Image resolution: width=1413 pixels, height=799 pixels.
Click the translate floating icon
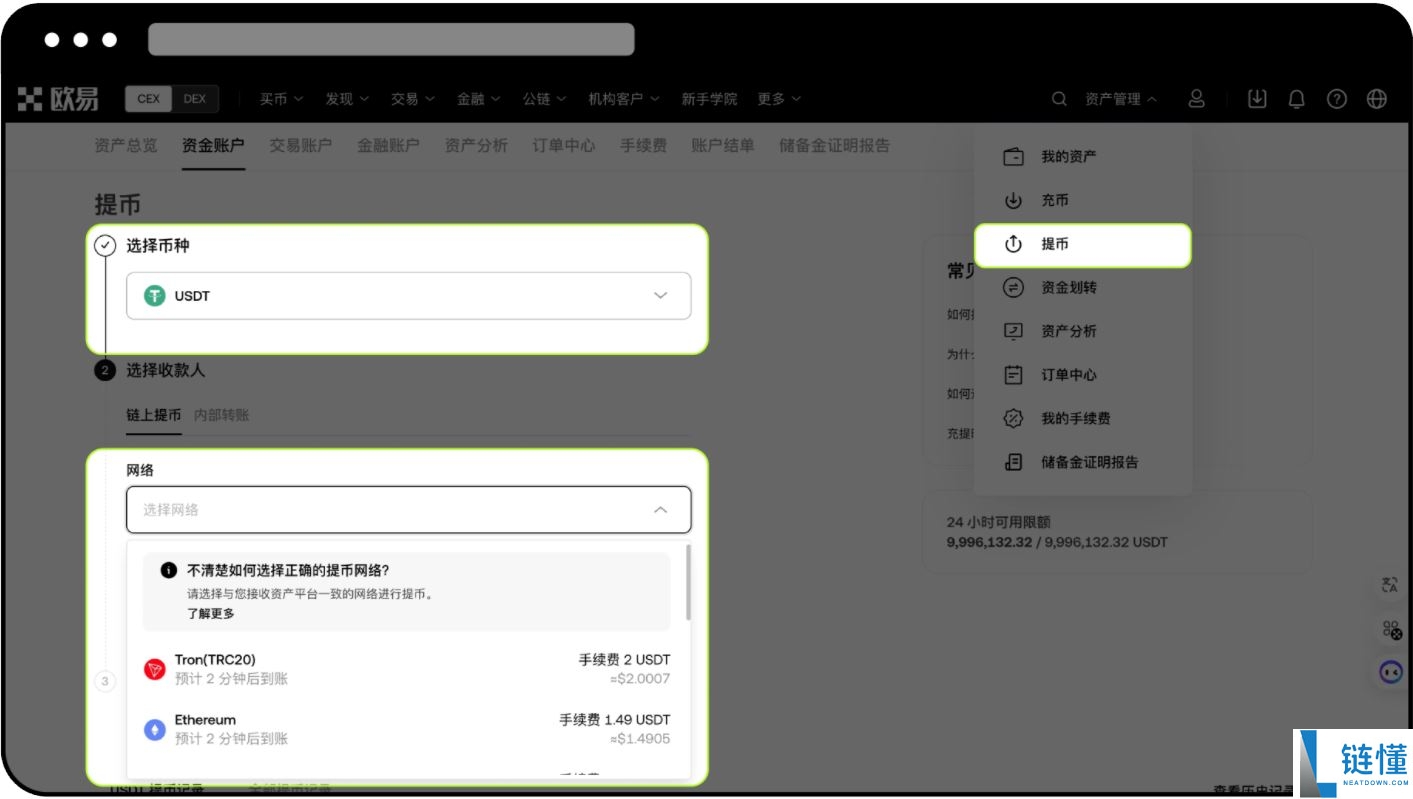pyautogui.click(x=1390, y=586)
